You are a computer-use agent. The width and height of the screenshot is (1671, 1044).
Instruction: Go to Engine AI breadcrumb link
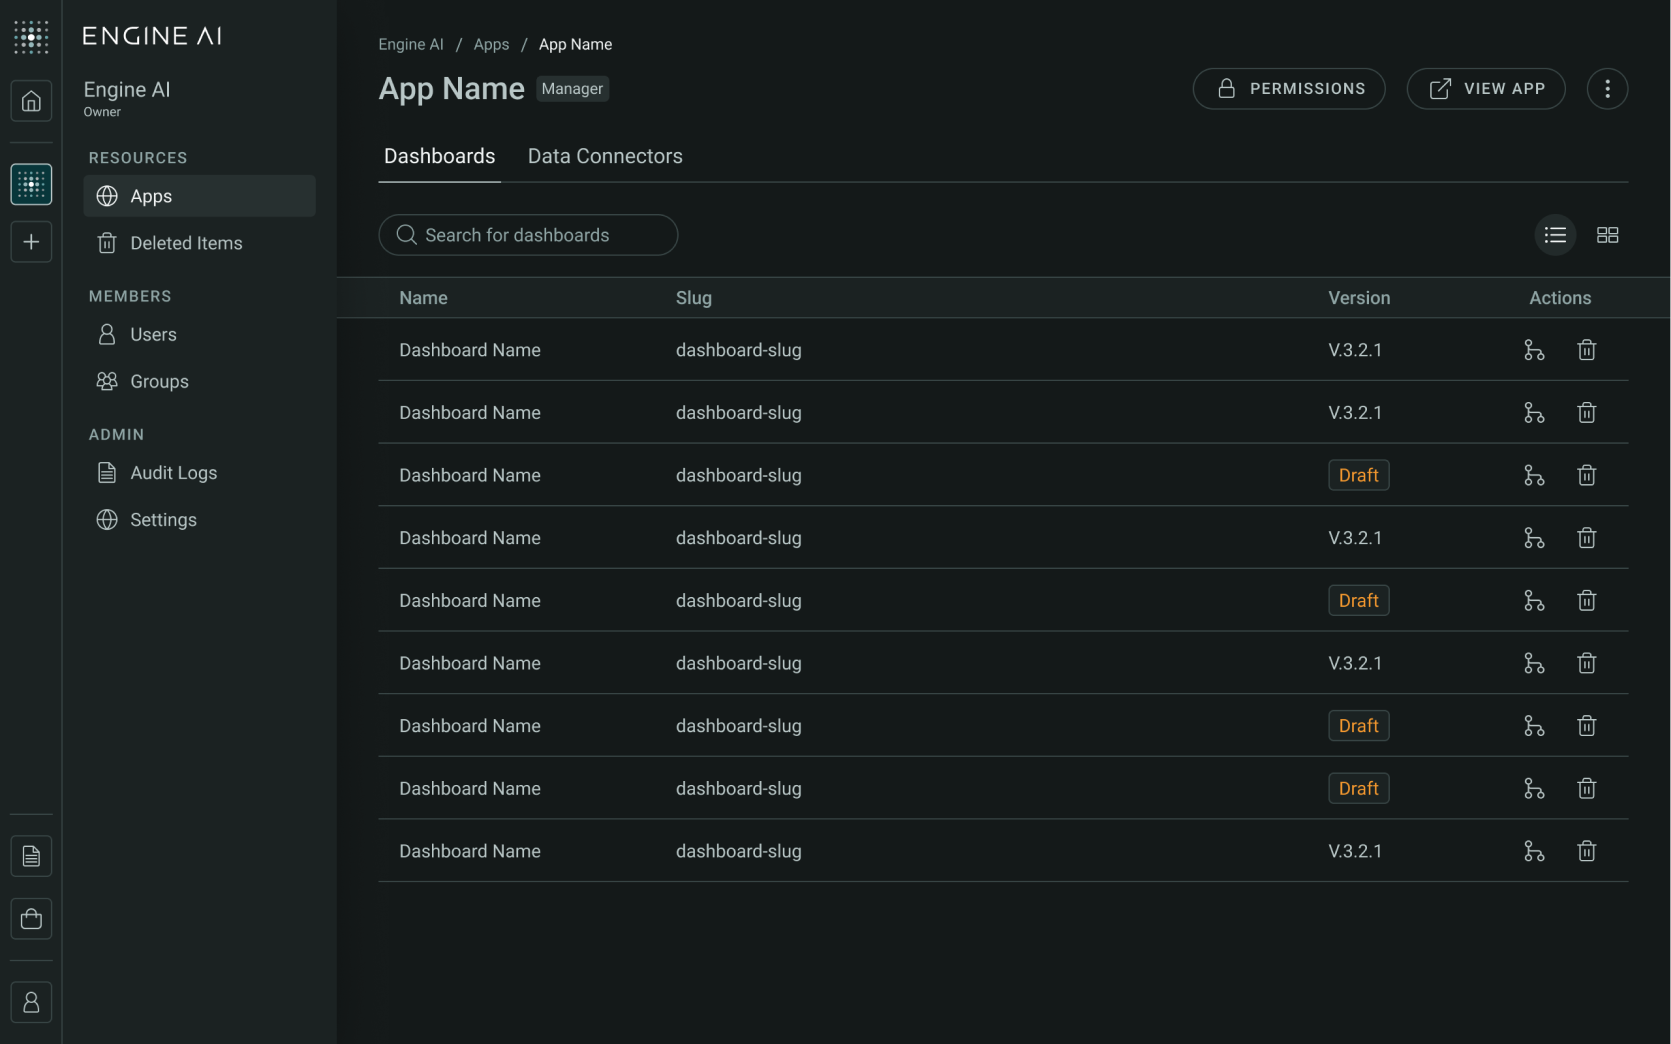(411, 44)
